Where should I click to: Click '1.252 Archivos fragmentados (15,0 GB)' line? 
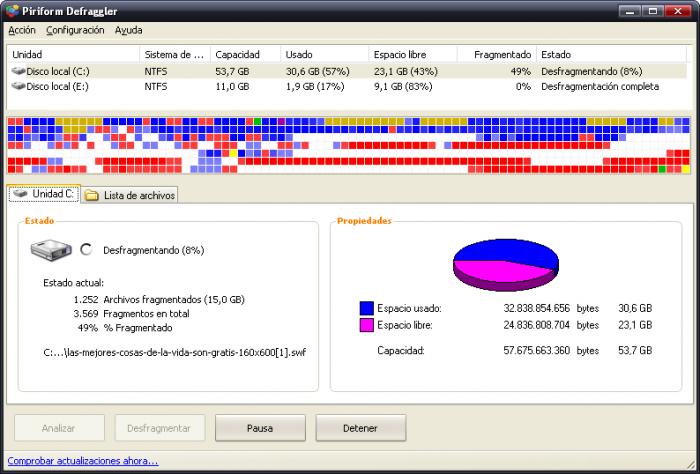(159, 299)
